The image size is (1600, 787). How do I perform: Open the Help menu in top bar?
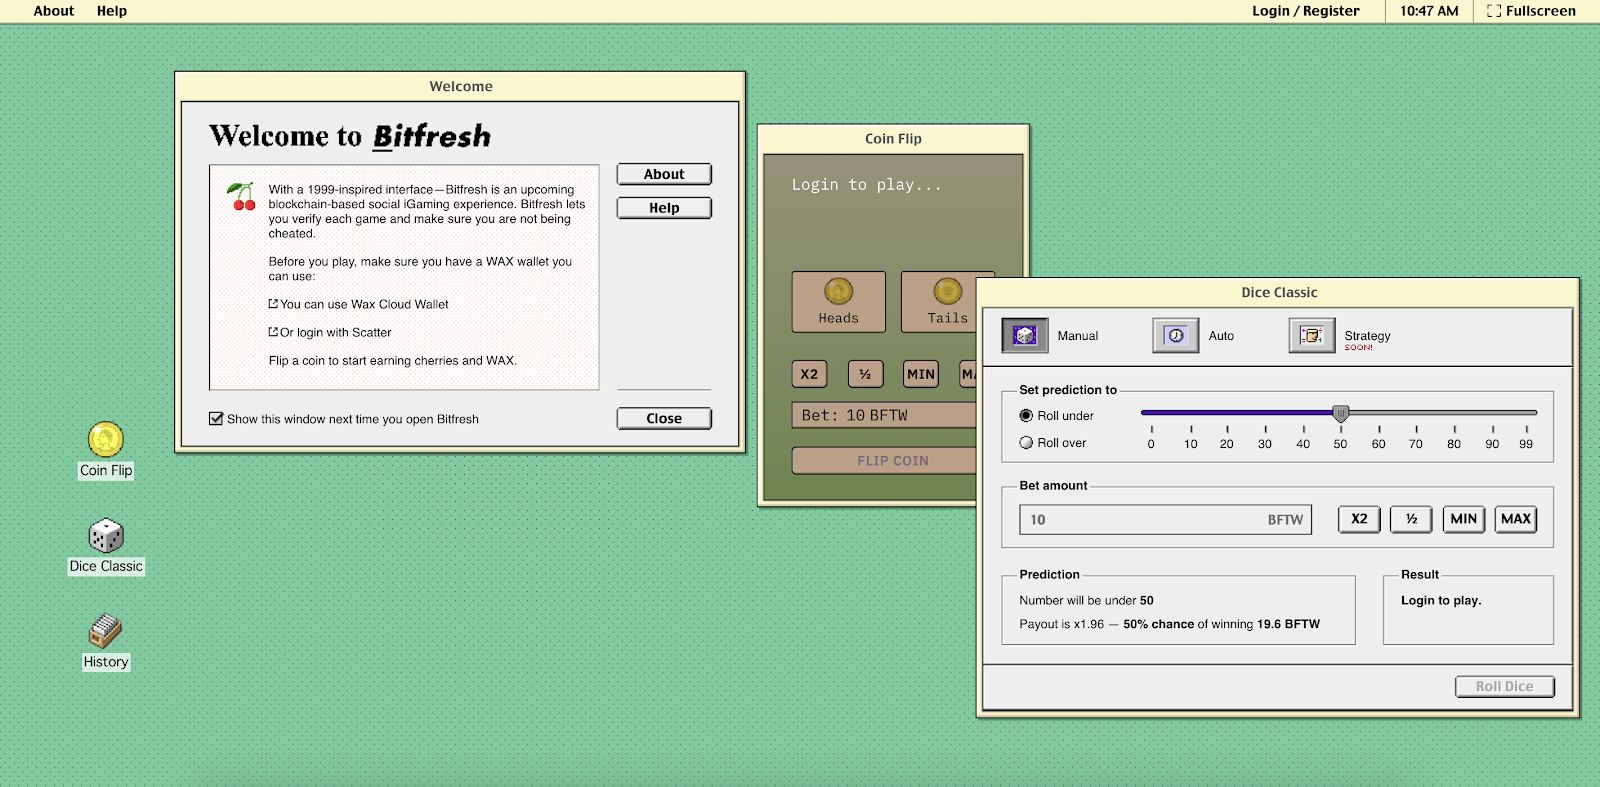112,11
